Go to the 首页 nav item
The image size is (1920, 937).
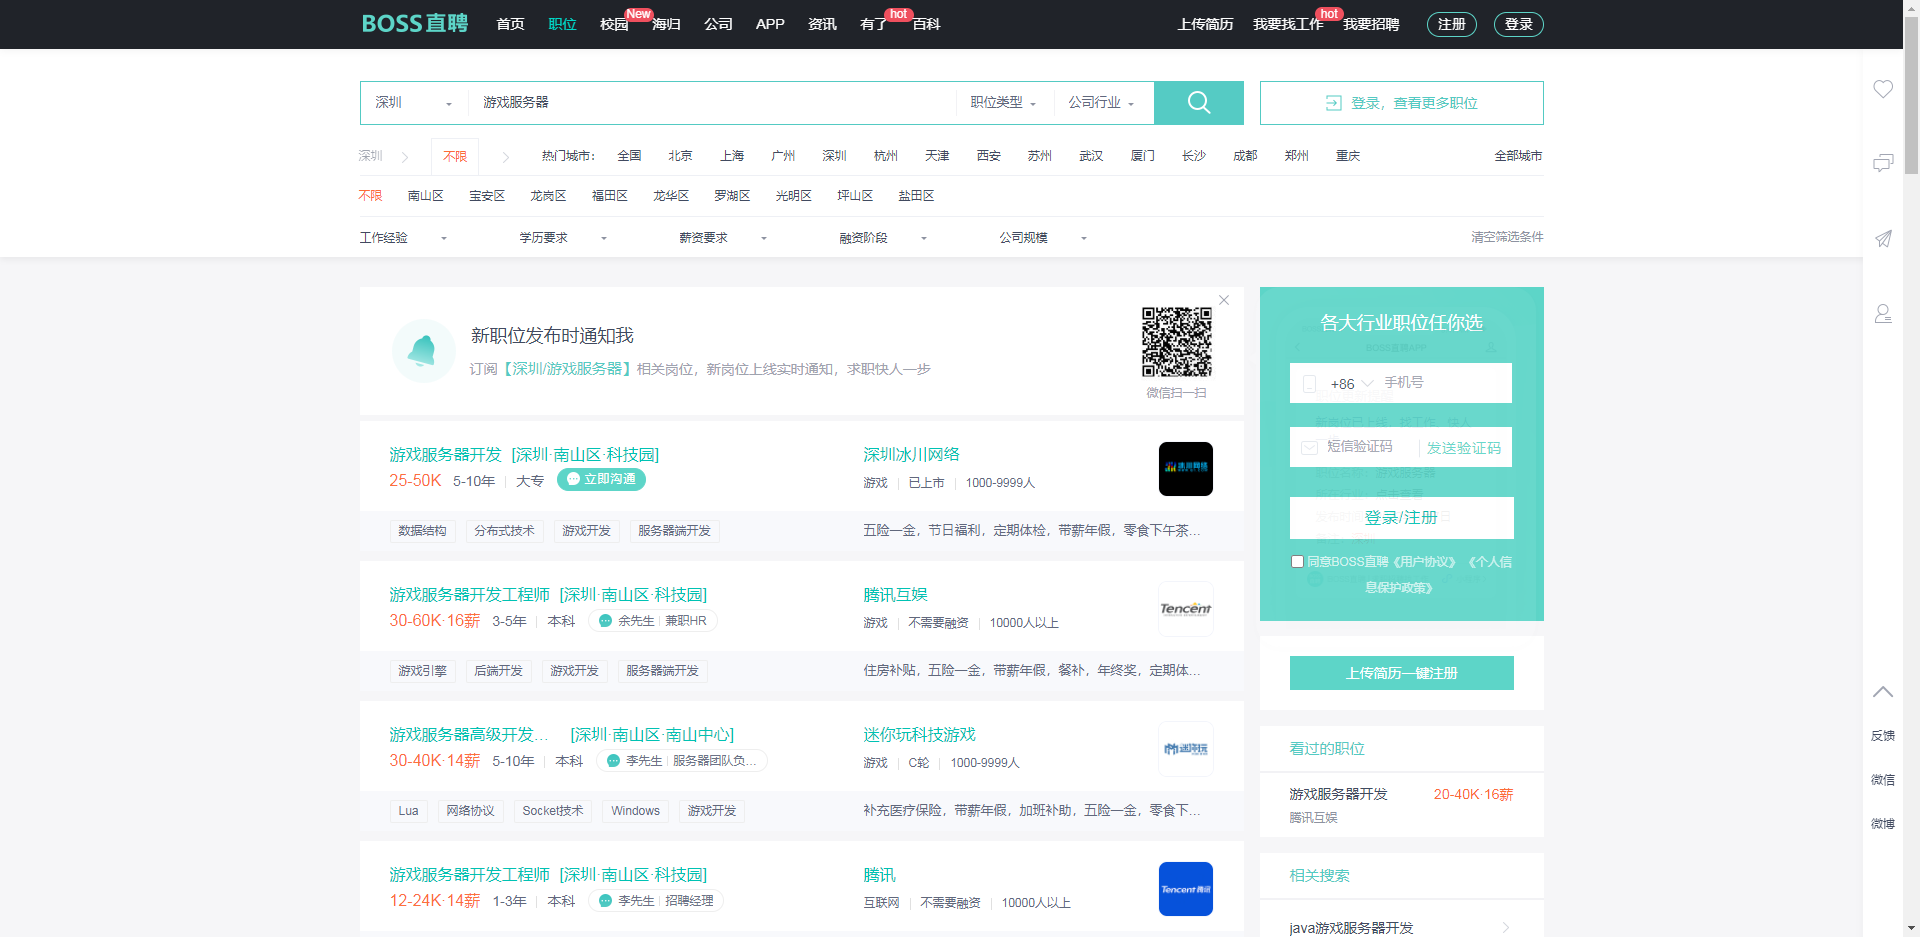tap(510, 24)
